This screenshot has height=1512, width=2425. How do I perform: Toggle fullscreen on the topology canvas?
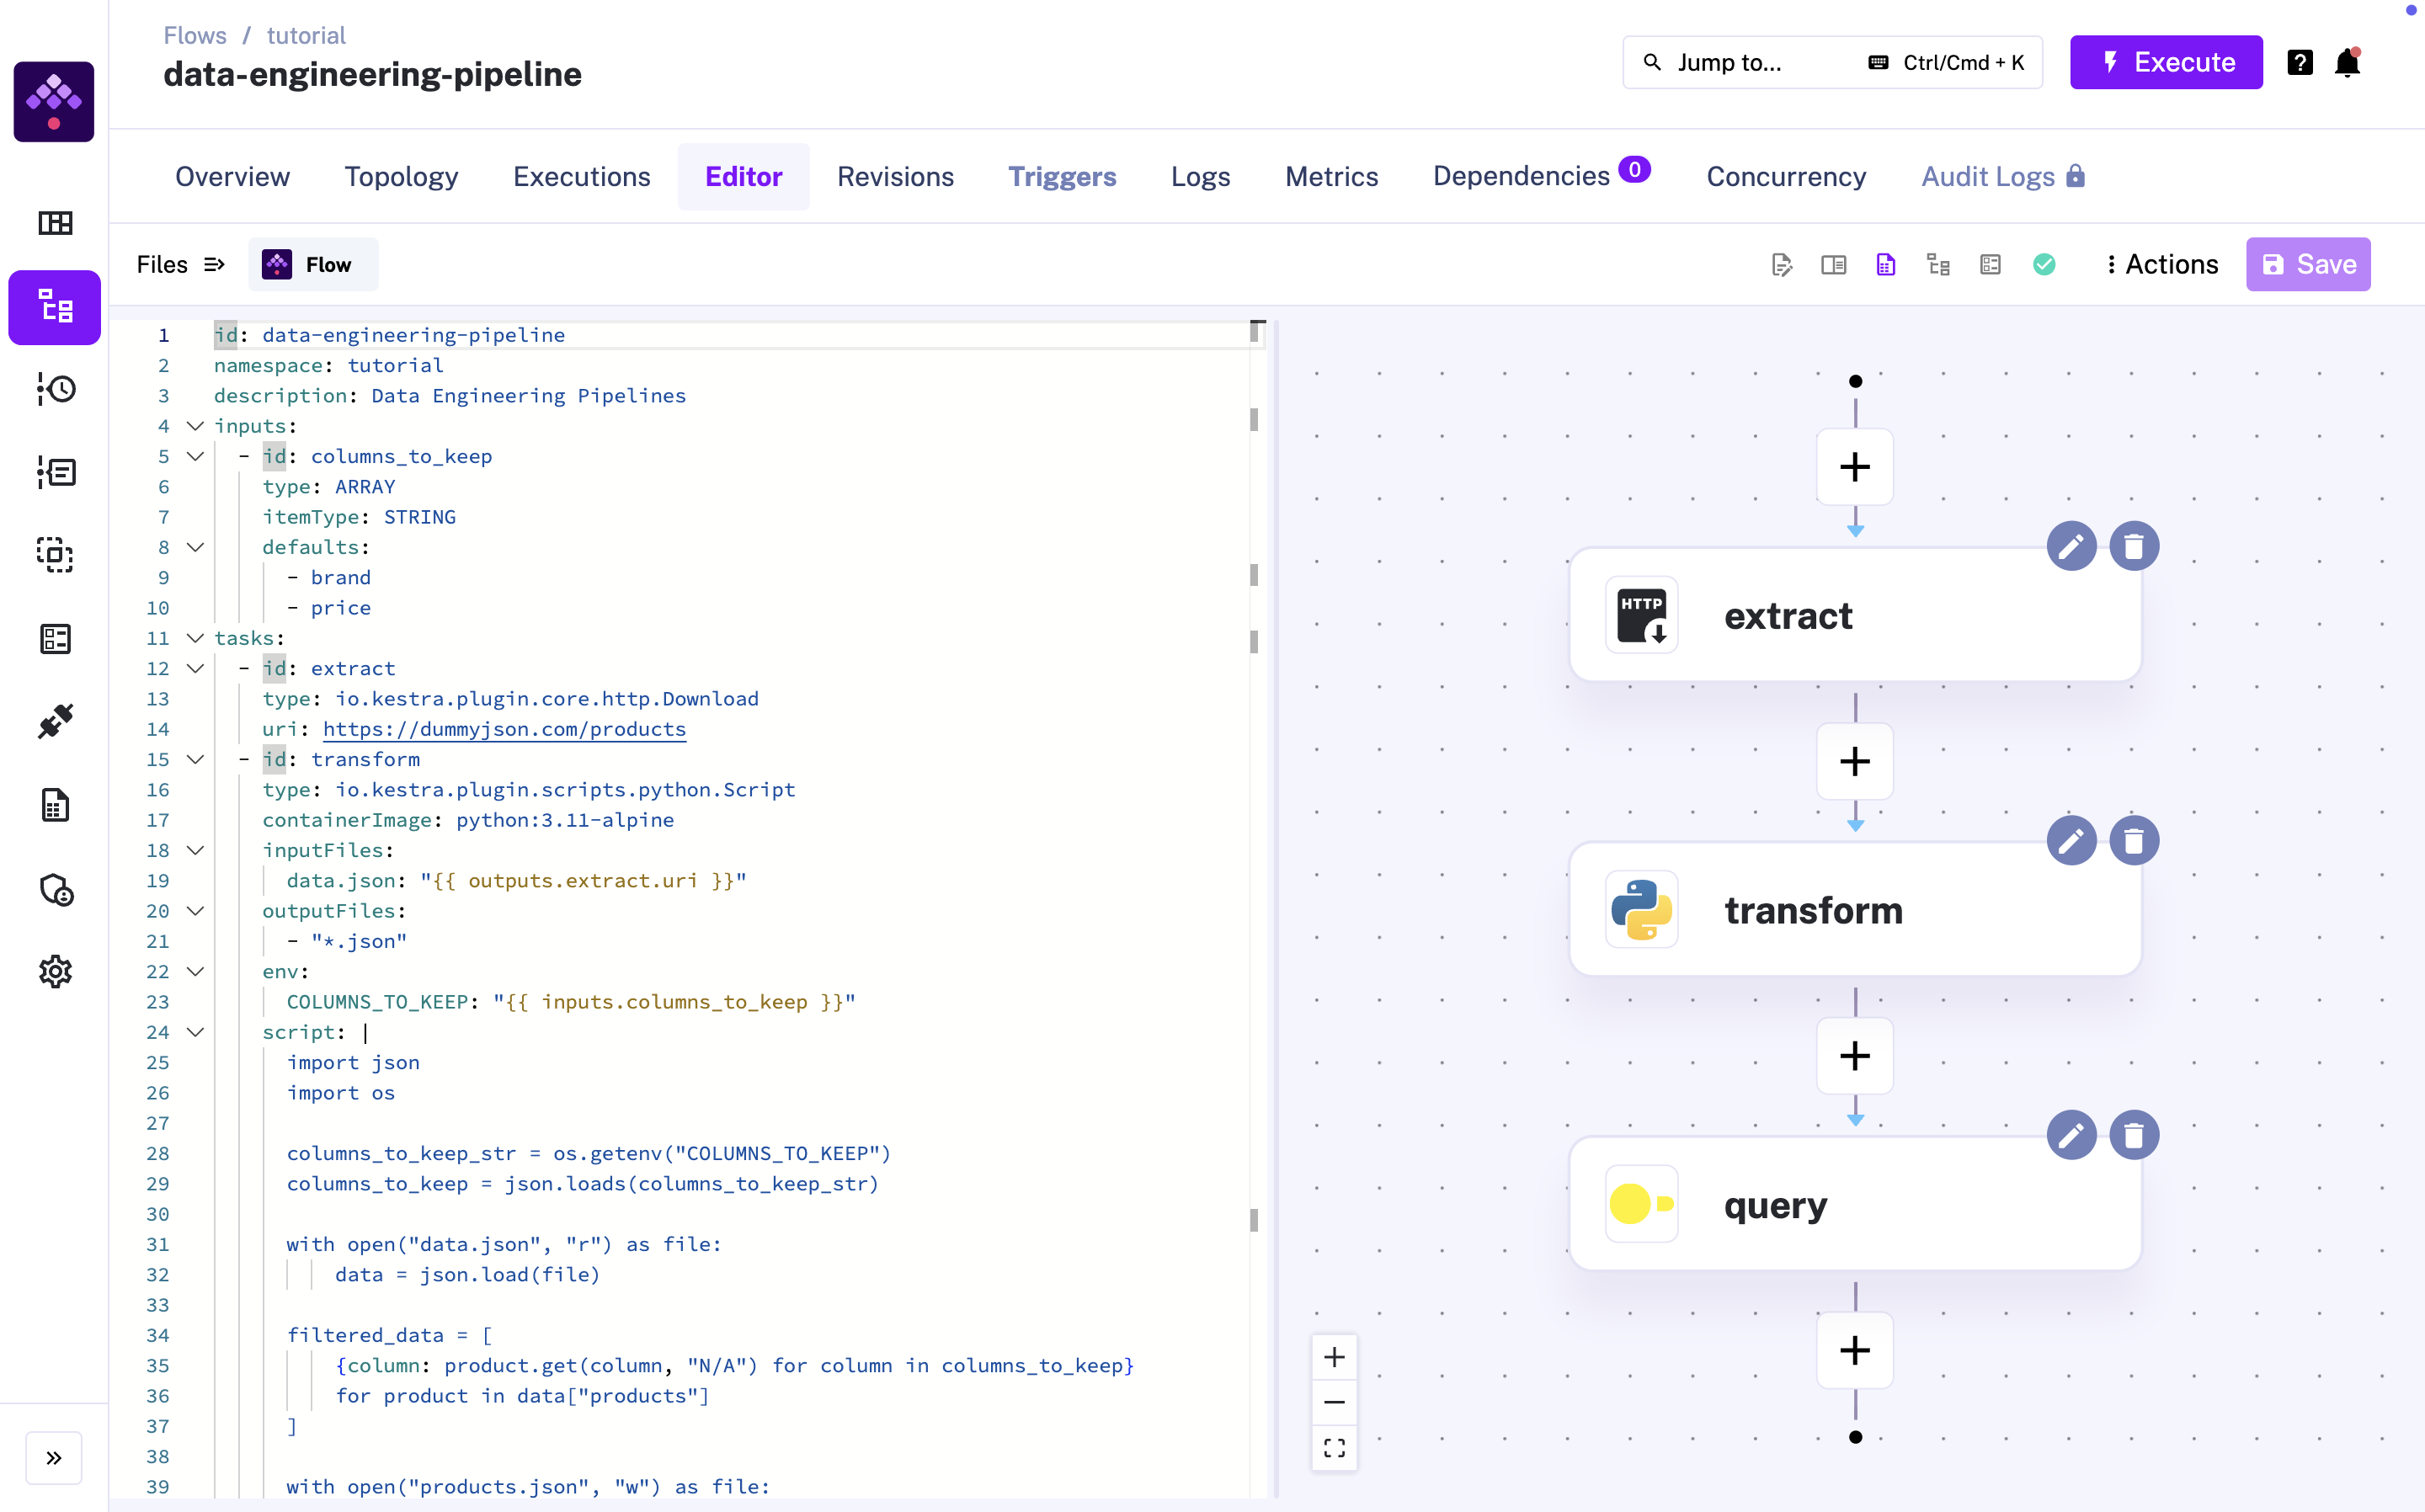(x=1334, y=1446)
